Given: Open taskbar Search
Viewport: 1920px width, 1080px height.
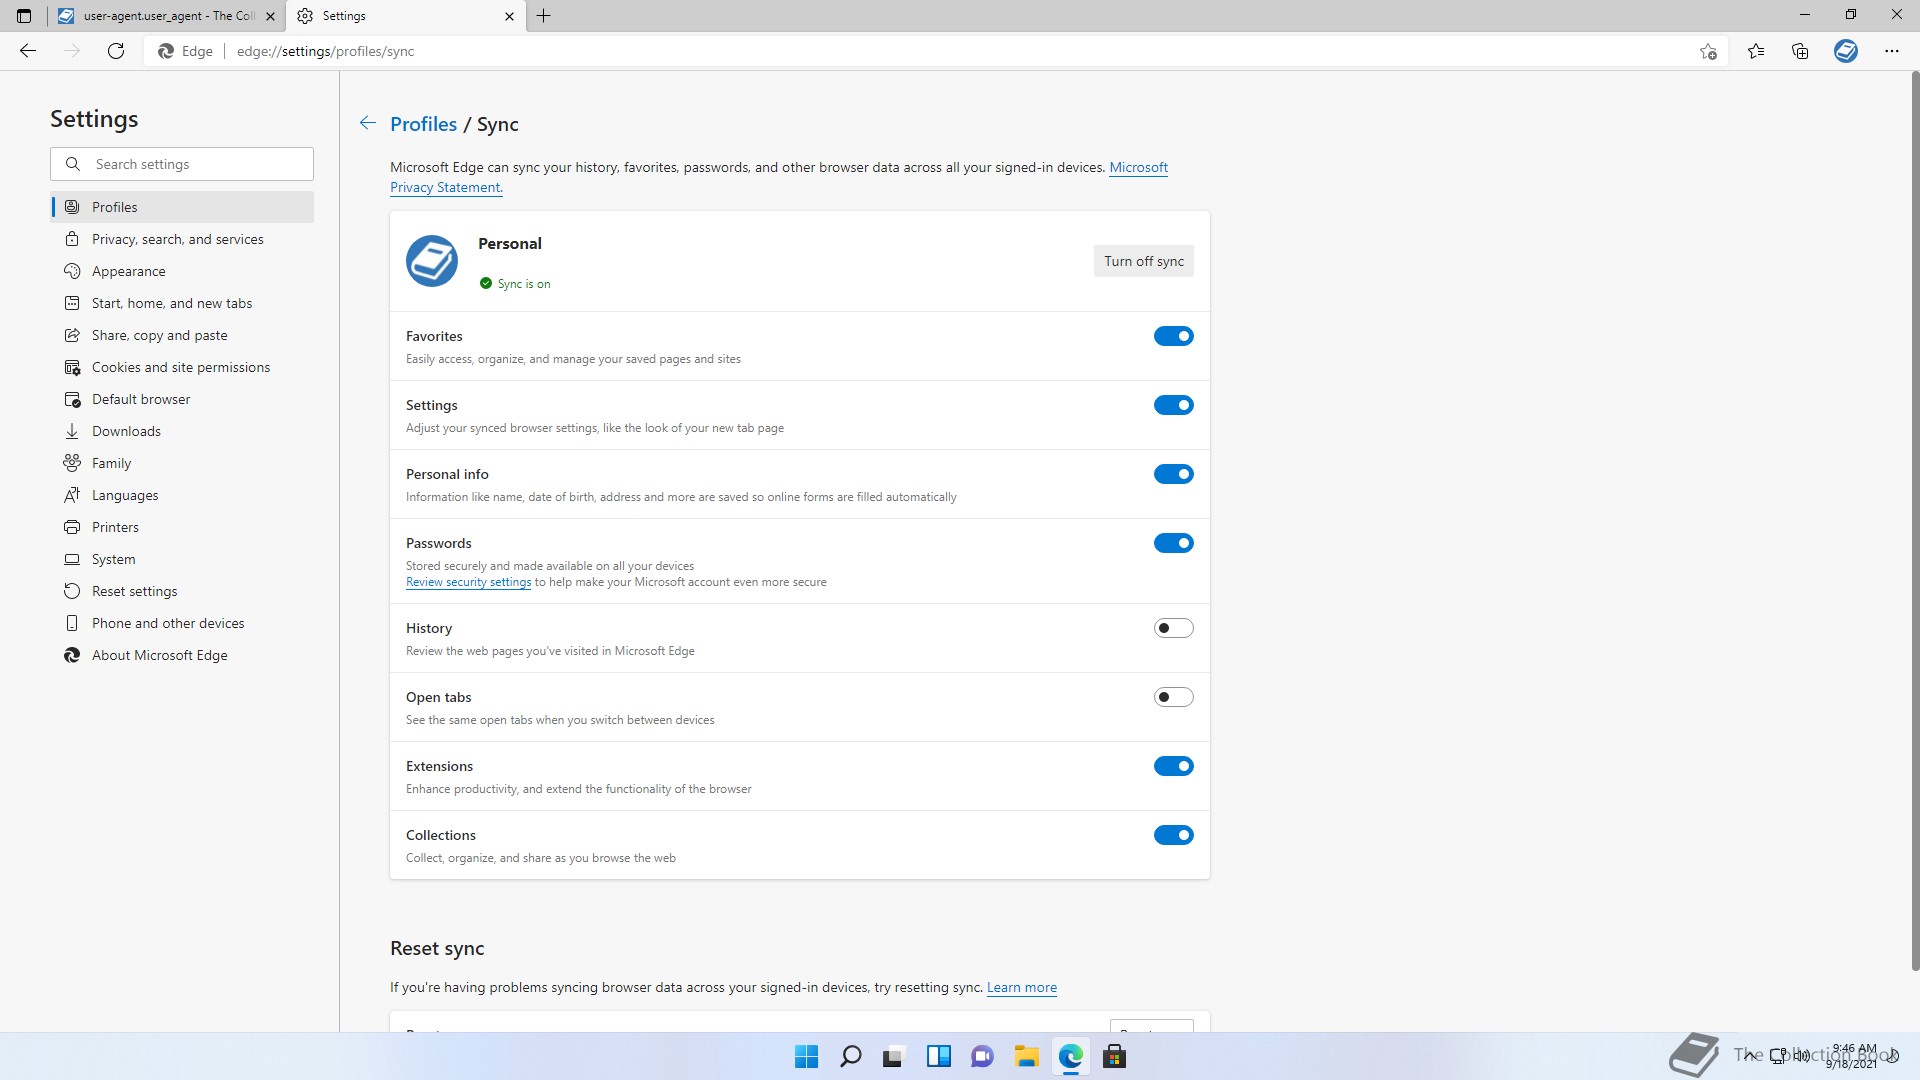Looking at the screenshot, I should (851, 1056).
